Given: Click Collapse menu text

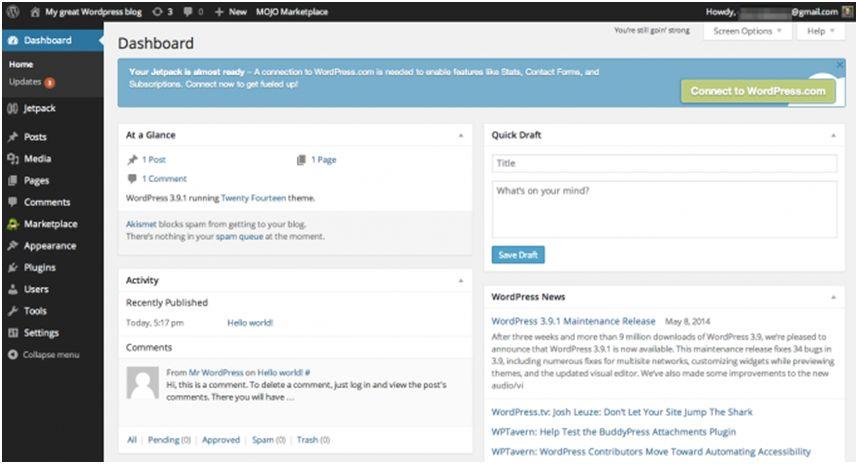Looking at the screenshot, I should click(x=51, y=355).
